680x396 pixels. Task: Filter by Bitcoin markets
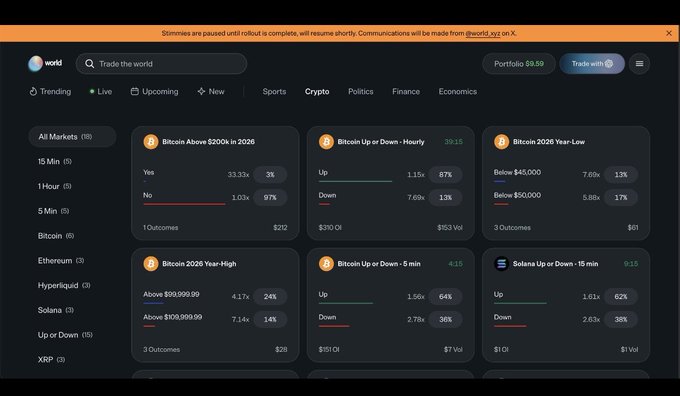(56, 236)
